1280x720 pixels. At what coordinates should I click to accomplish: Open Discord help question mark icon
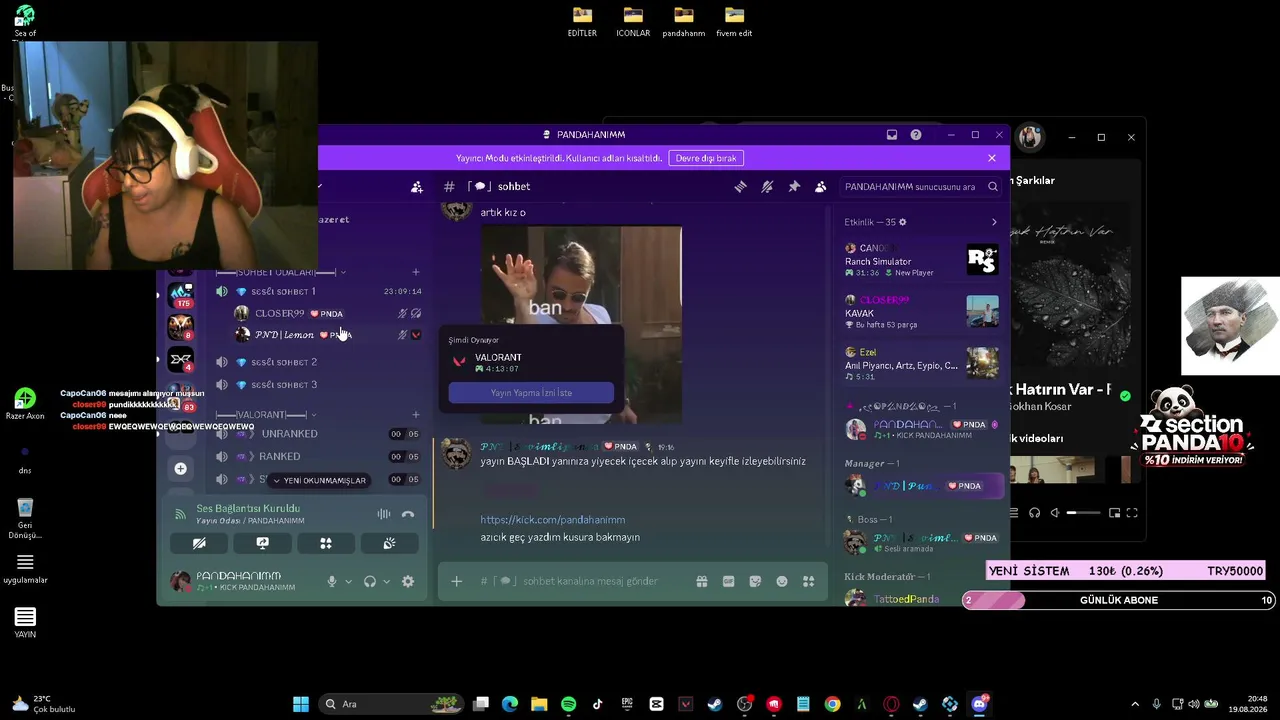pos(915,135)
